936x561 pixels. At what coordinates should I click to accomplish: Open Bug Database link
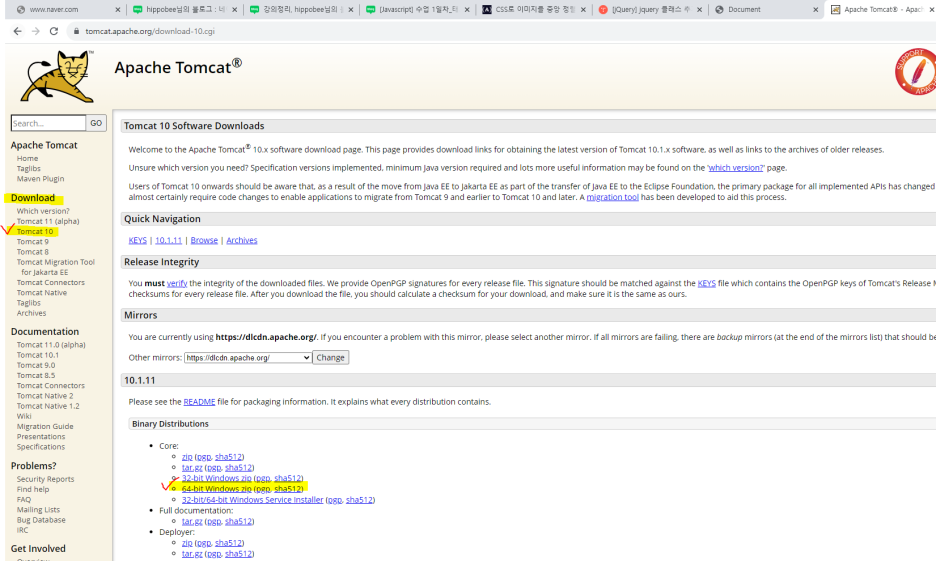point(41,520)
